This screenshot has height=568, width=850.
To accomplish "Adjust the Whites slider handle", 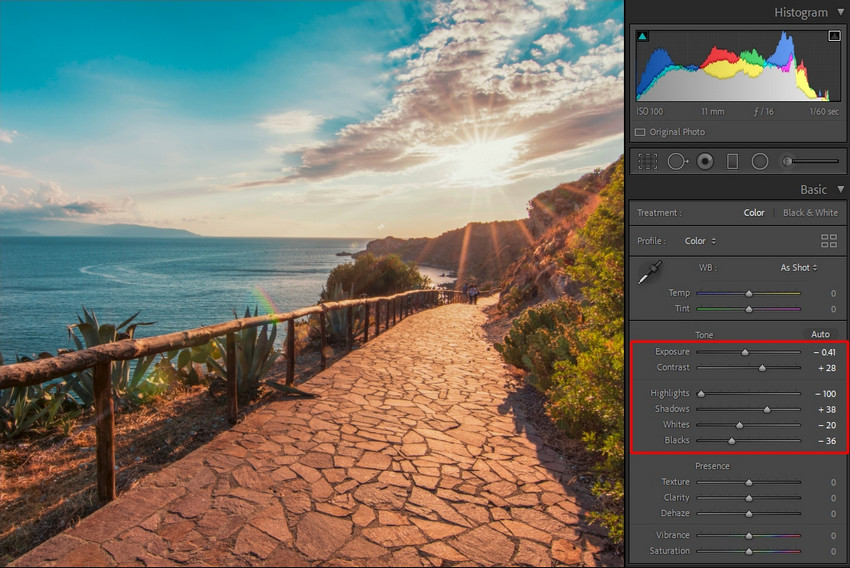I will click(739, 425).
